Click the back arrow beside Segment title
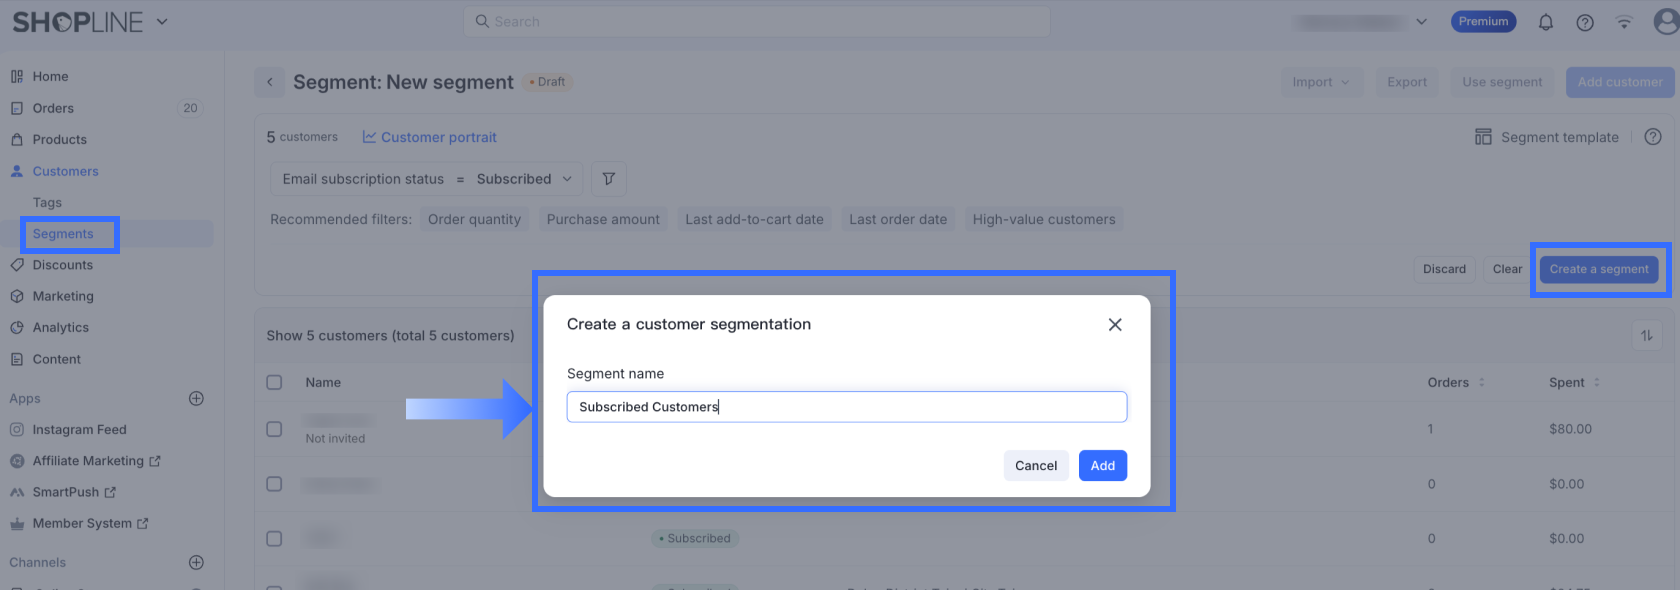 pyautogui.click(x=269, y=82)
